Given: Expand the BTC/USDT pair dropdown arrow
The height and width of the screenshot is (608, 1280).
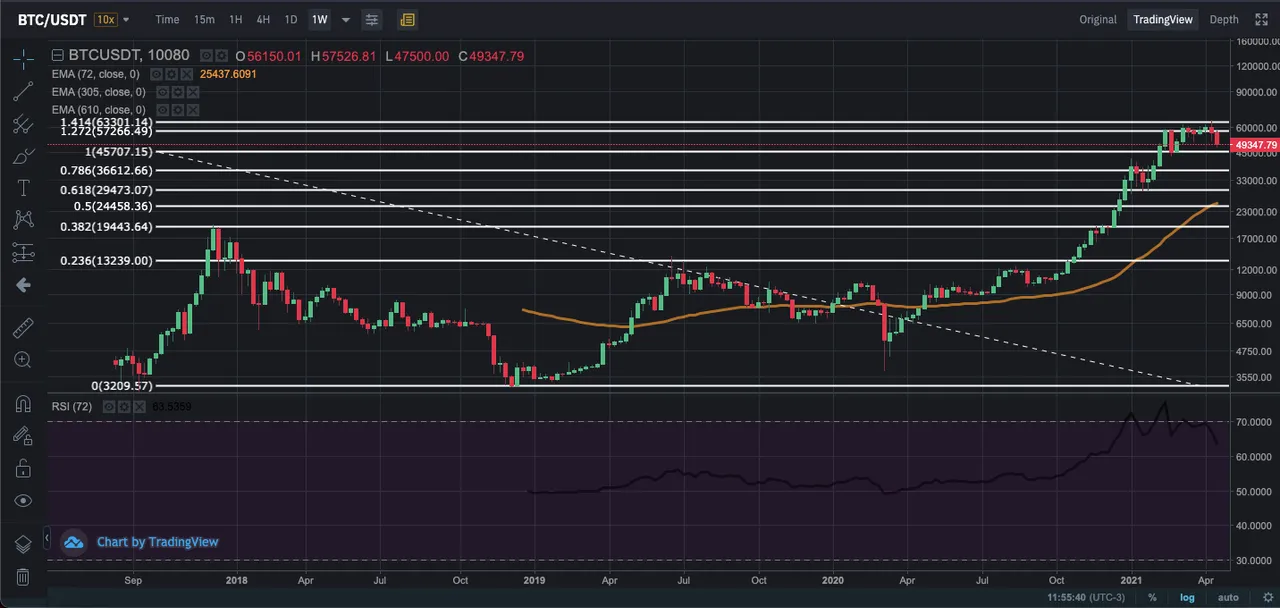Looking at the screenshot, I should coord(126,19).
